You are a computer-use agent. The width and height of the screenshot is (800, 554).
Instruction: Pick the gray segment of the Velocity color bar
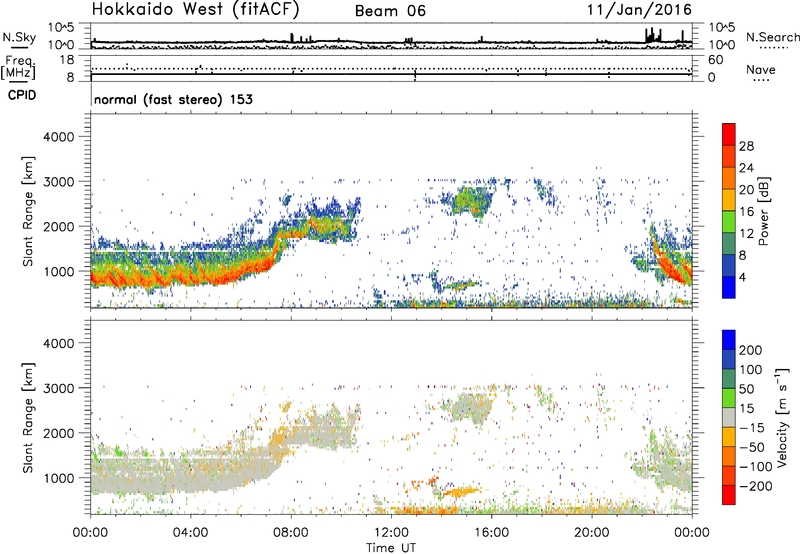[729, 417]
